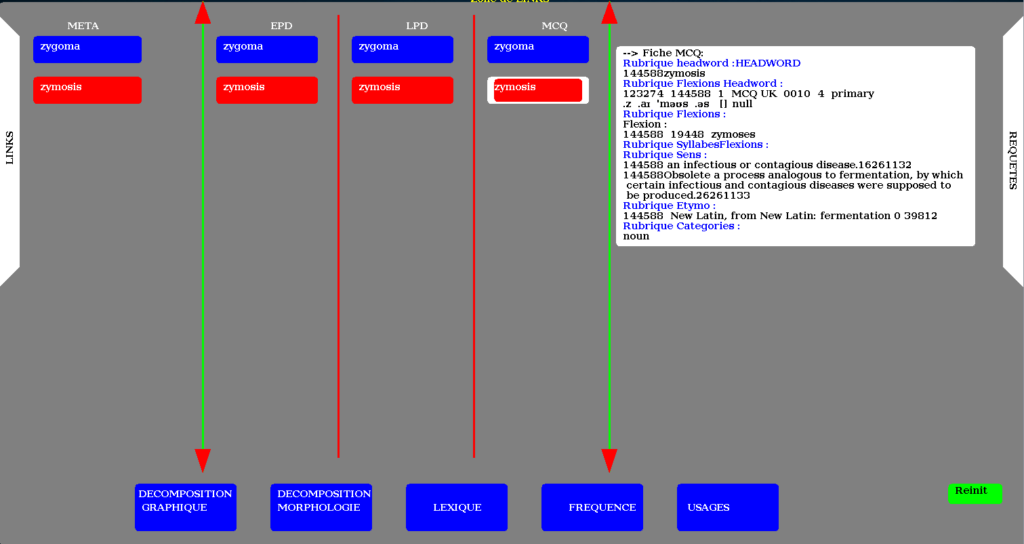Click the EPD column header

coord(281,26)
